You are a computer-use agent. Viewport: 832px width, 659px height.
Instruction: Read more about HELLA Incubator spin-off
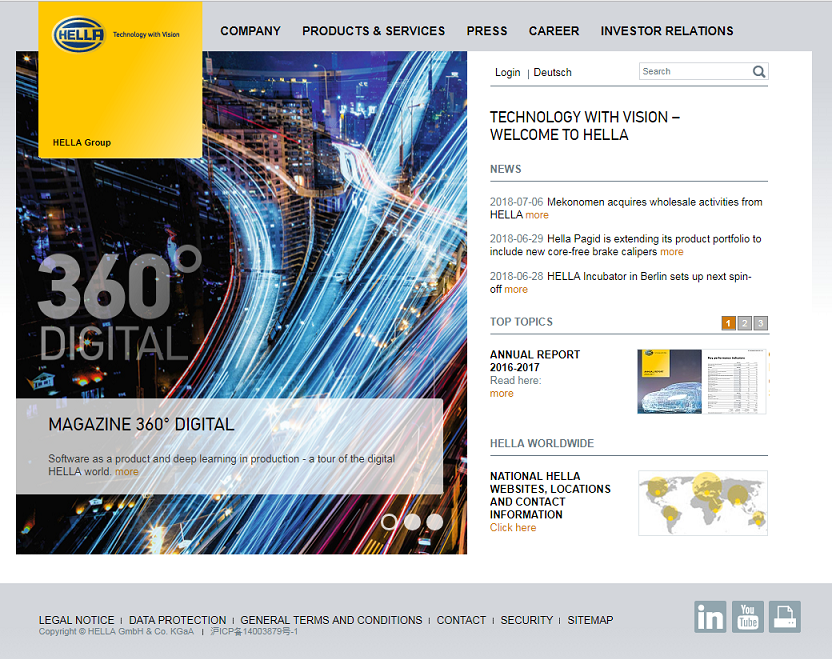pos(516,289)
